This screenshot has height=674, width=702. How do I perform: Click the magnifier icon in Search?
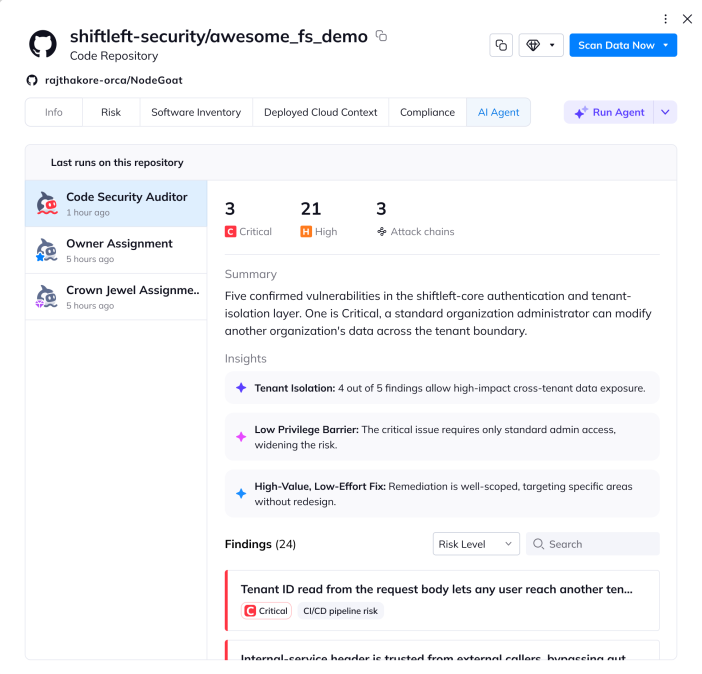[538, 544]
